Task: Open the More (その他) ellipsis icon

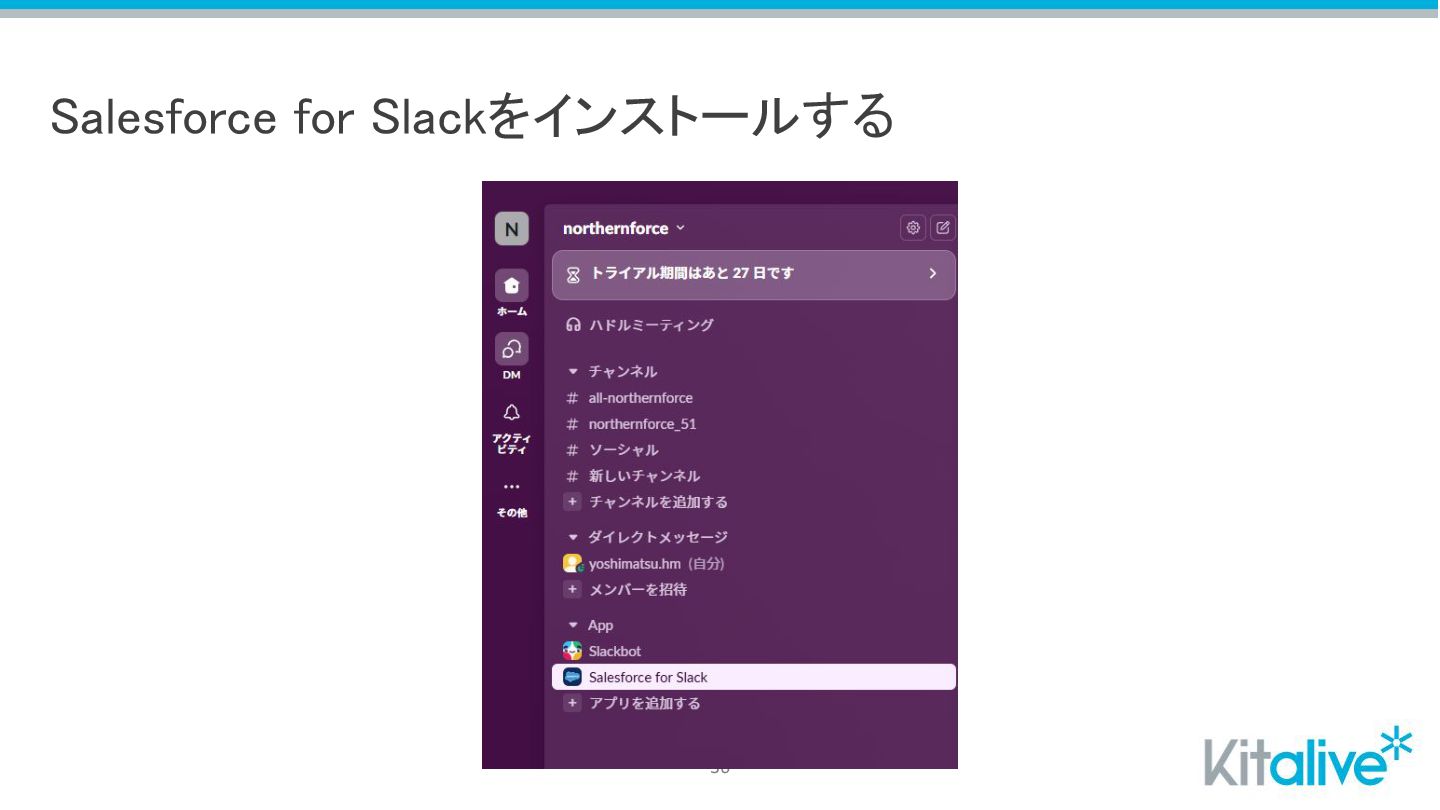Action: (511, 487)
